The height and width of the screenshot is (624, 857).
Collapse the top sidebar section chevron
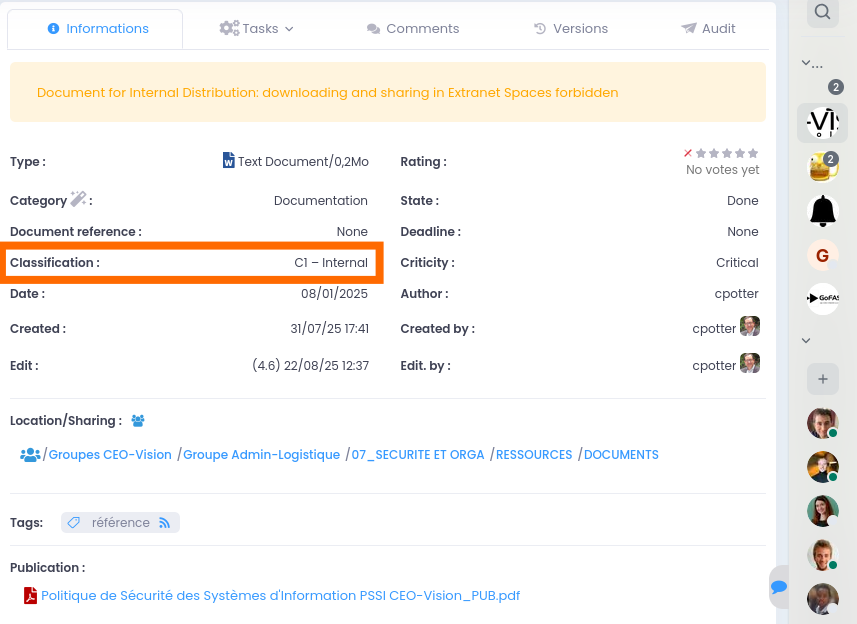tap(806, 63)
